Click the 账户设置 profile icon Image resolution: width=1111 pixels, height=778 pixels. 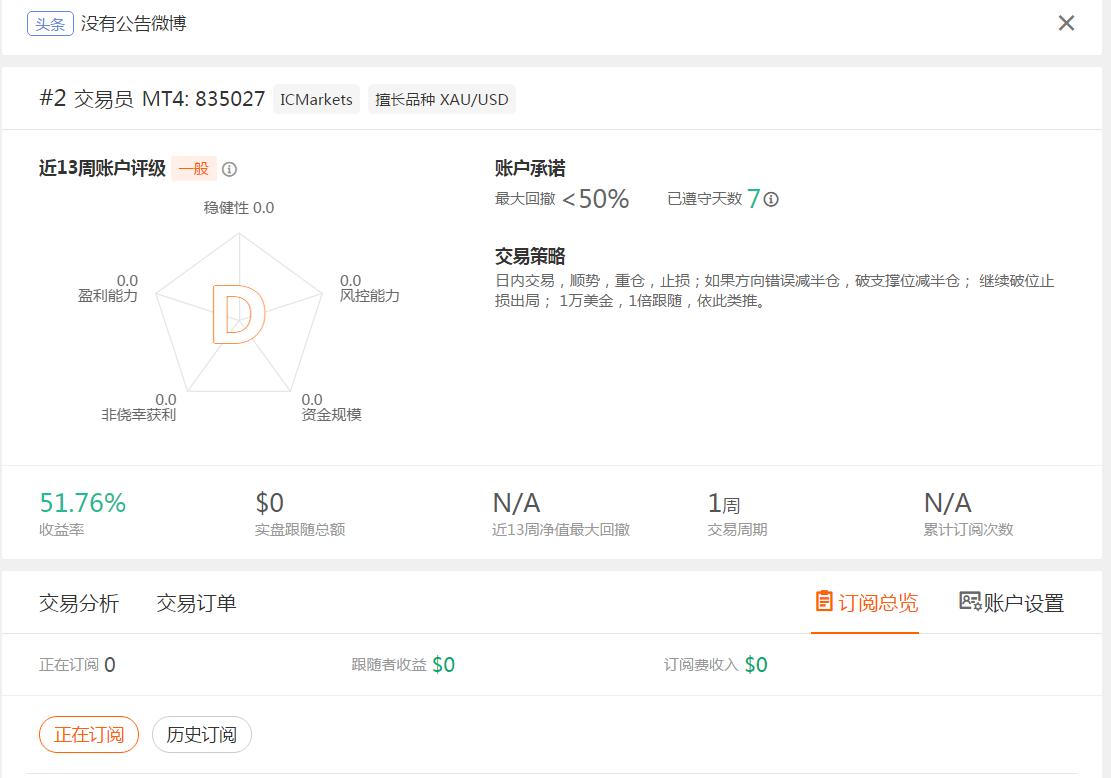[x=969, y=601]
